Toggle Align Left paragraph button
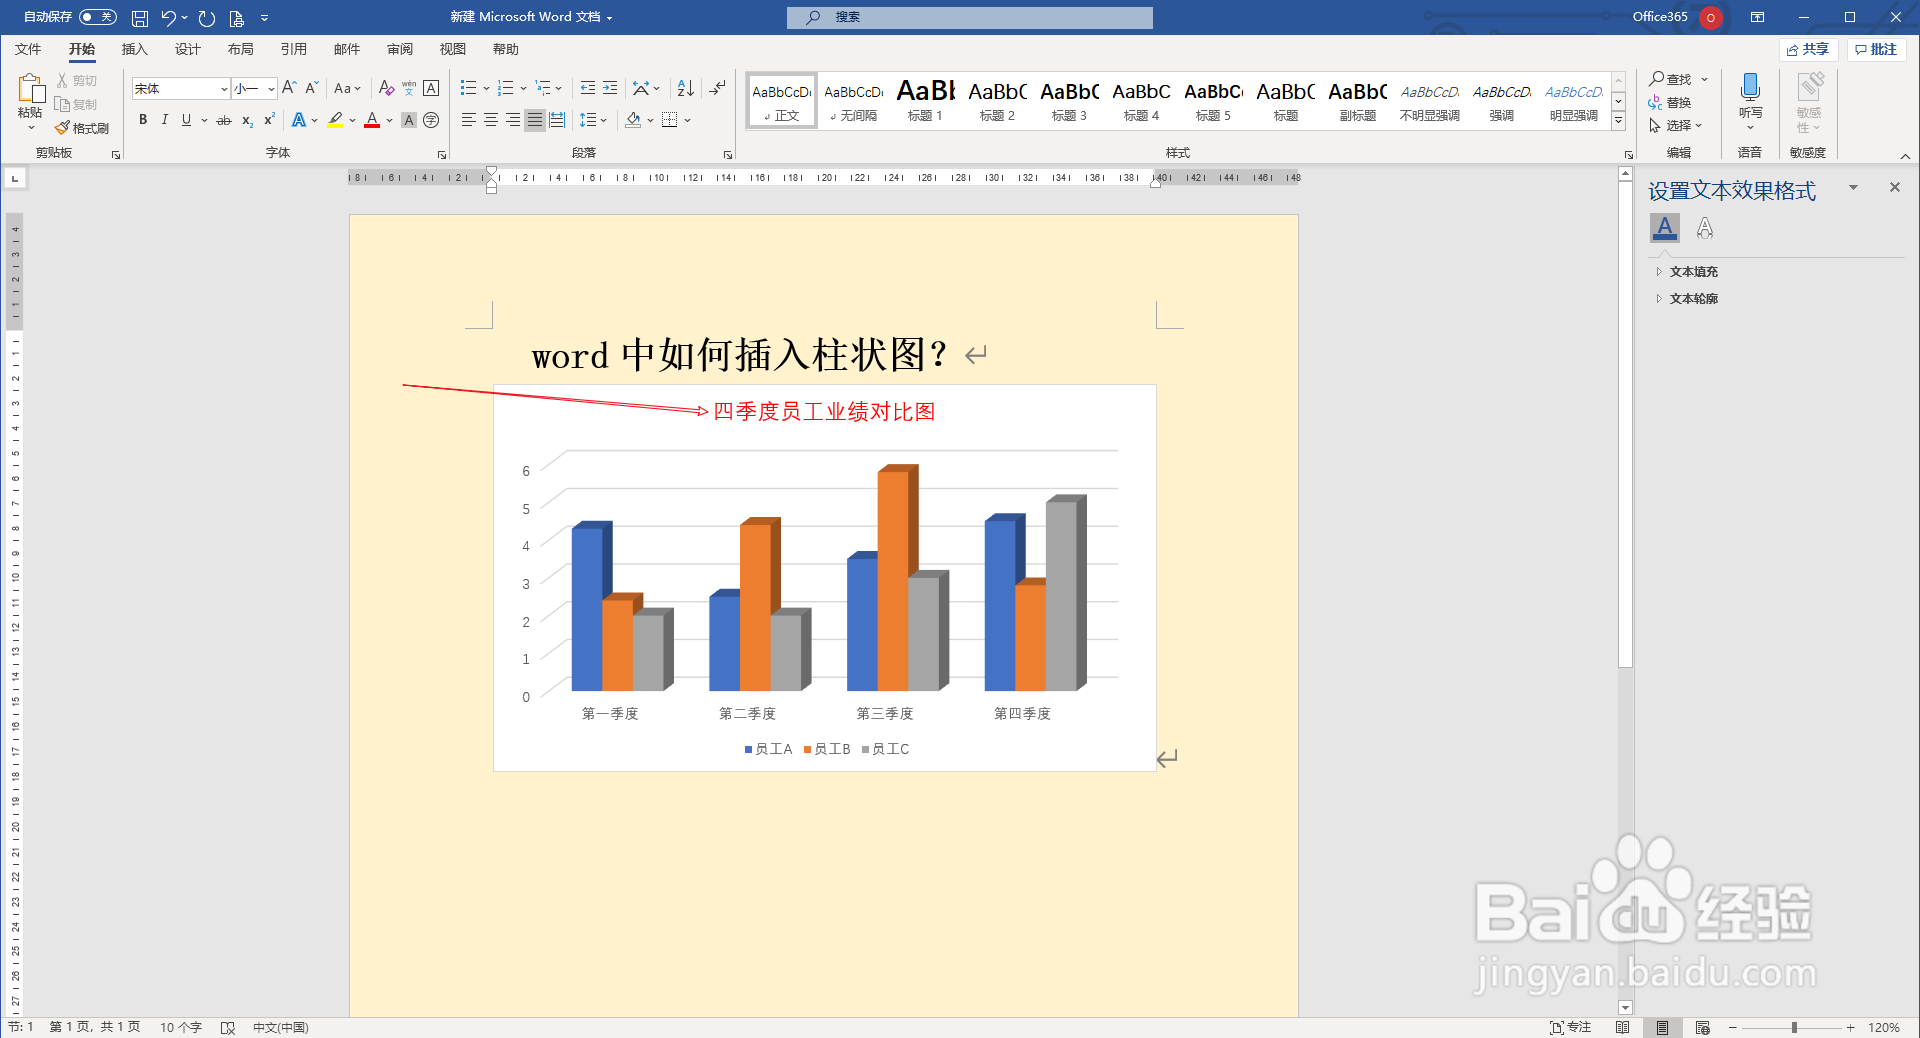 (x=468, y=120)
